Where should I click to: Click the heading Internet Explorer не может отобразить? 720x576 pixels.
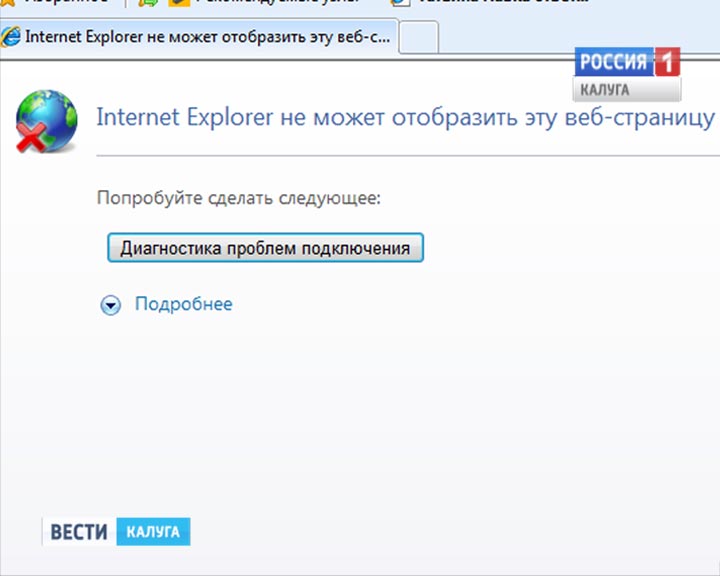click(405, 117)
